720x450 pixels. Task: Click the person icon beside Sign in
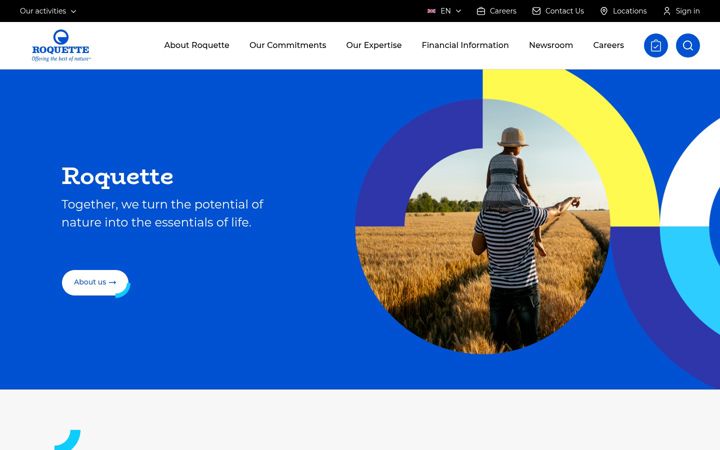pos(667,11)
